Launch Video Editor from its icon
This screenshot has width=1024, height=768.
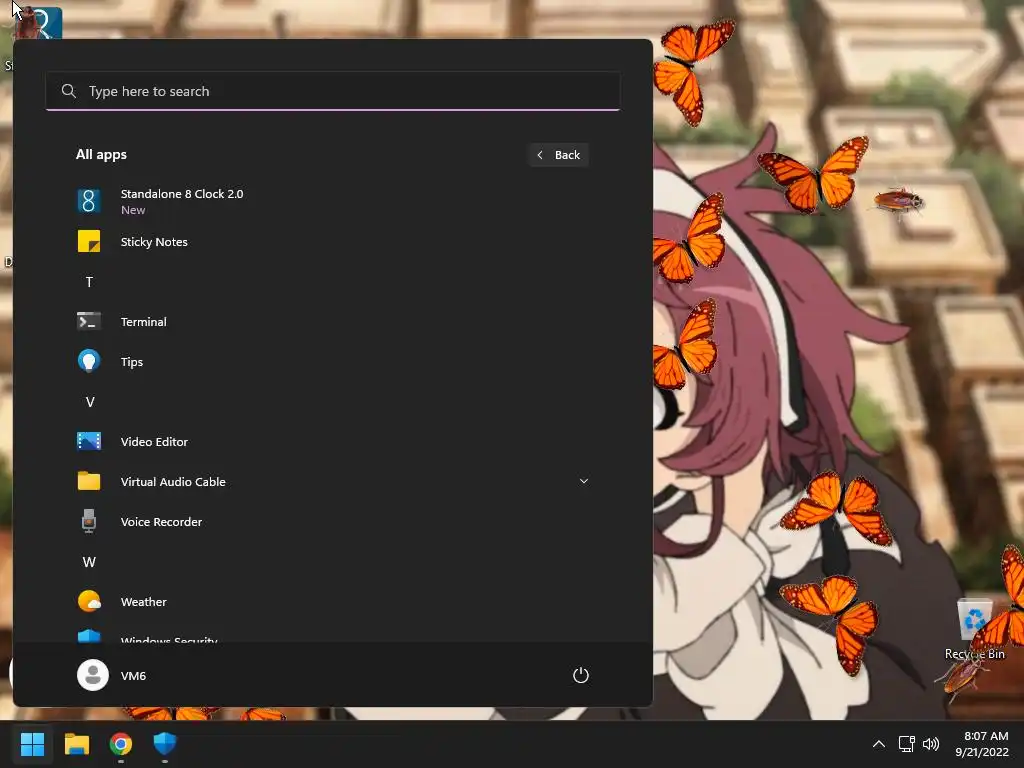point(89,441)
